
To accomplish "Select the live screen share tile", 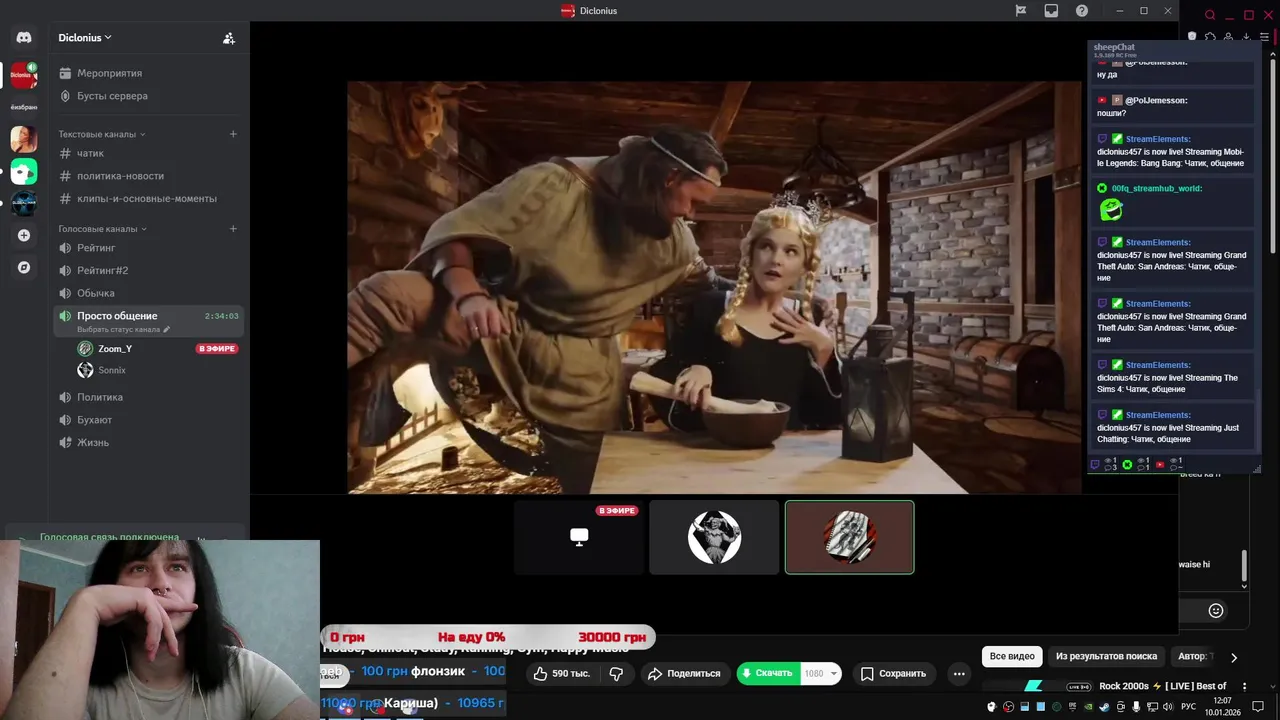I will (579, 537).
